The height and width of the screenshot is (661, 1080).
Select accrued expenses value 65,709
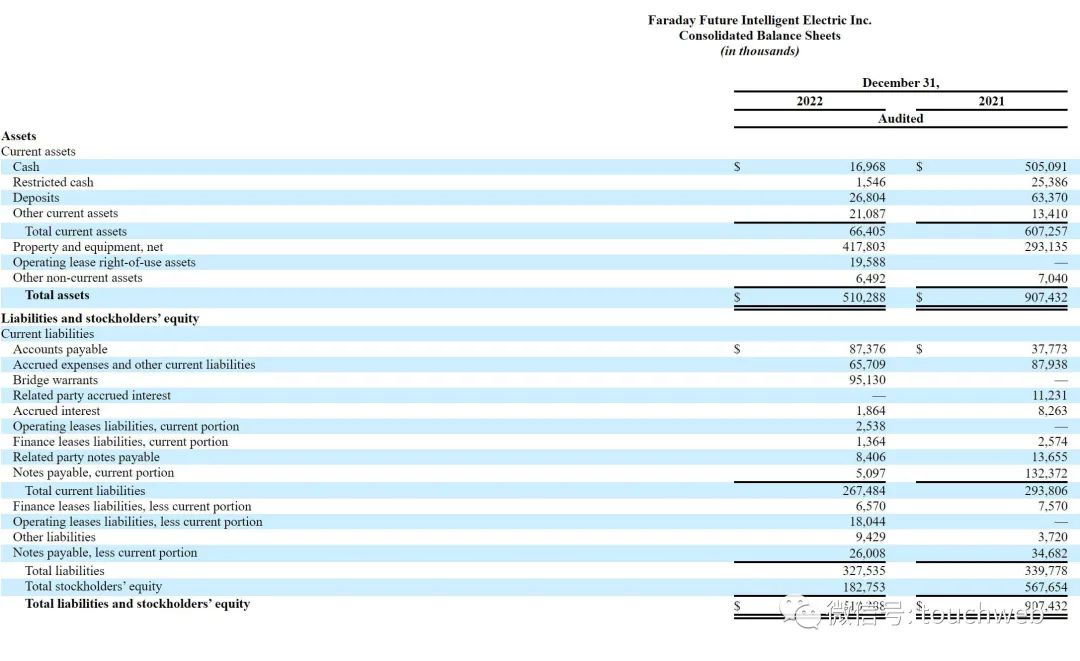point(867,364)
